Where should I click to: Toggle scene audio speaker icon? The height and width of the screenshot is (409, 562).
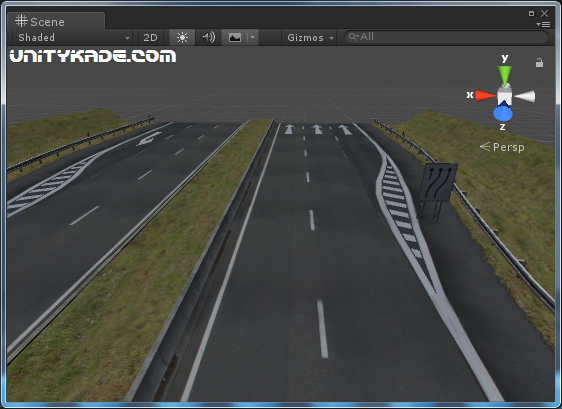tap(208, 37)
